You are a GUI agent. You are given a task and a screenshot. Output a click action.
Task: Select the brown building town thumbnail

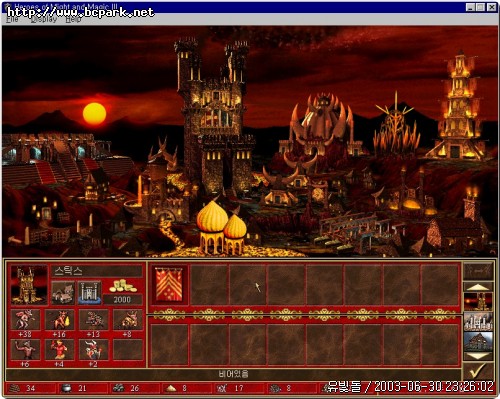click(x=478, y=341)
